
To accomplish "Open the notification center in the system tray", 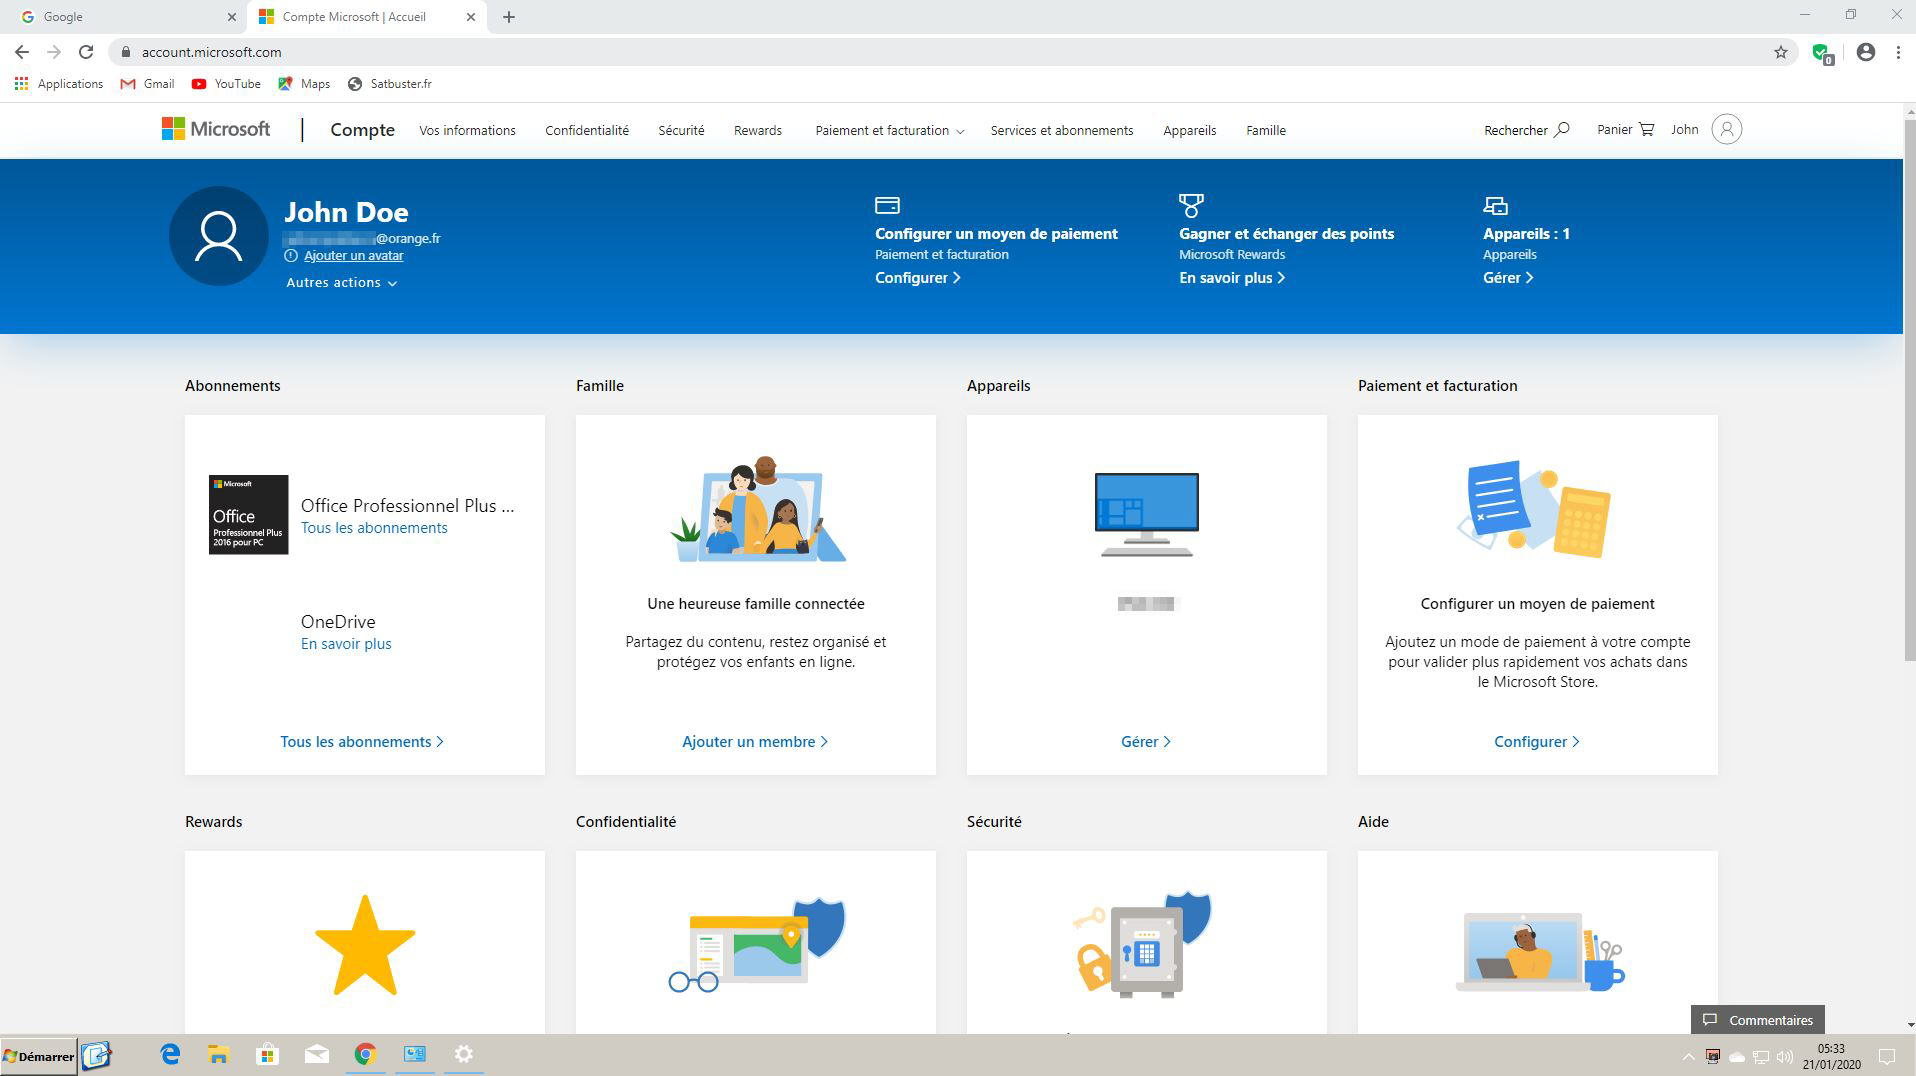I will click(1887, 1056).
